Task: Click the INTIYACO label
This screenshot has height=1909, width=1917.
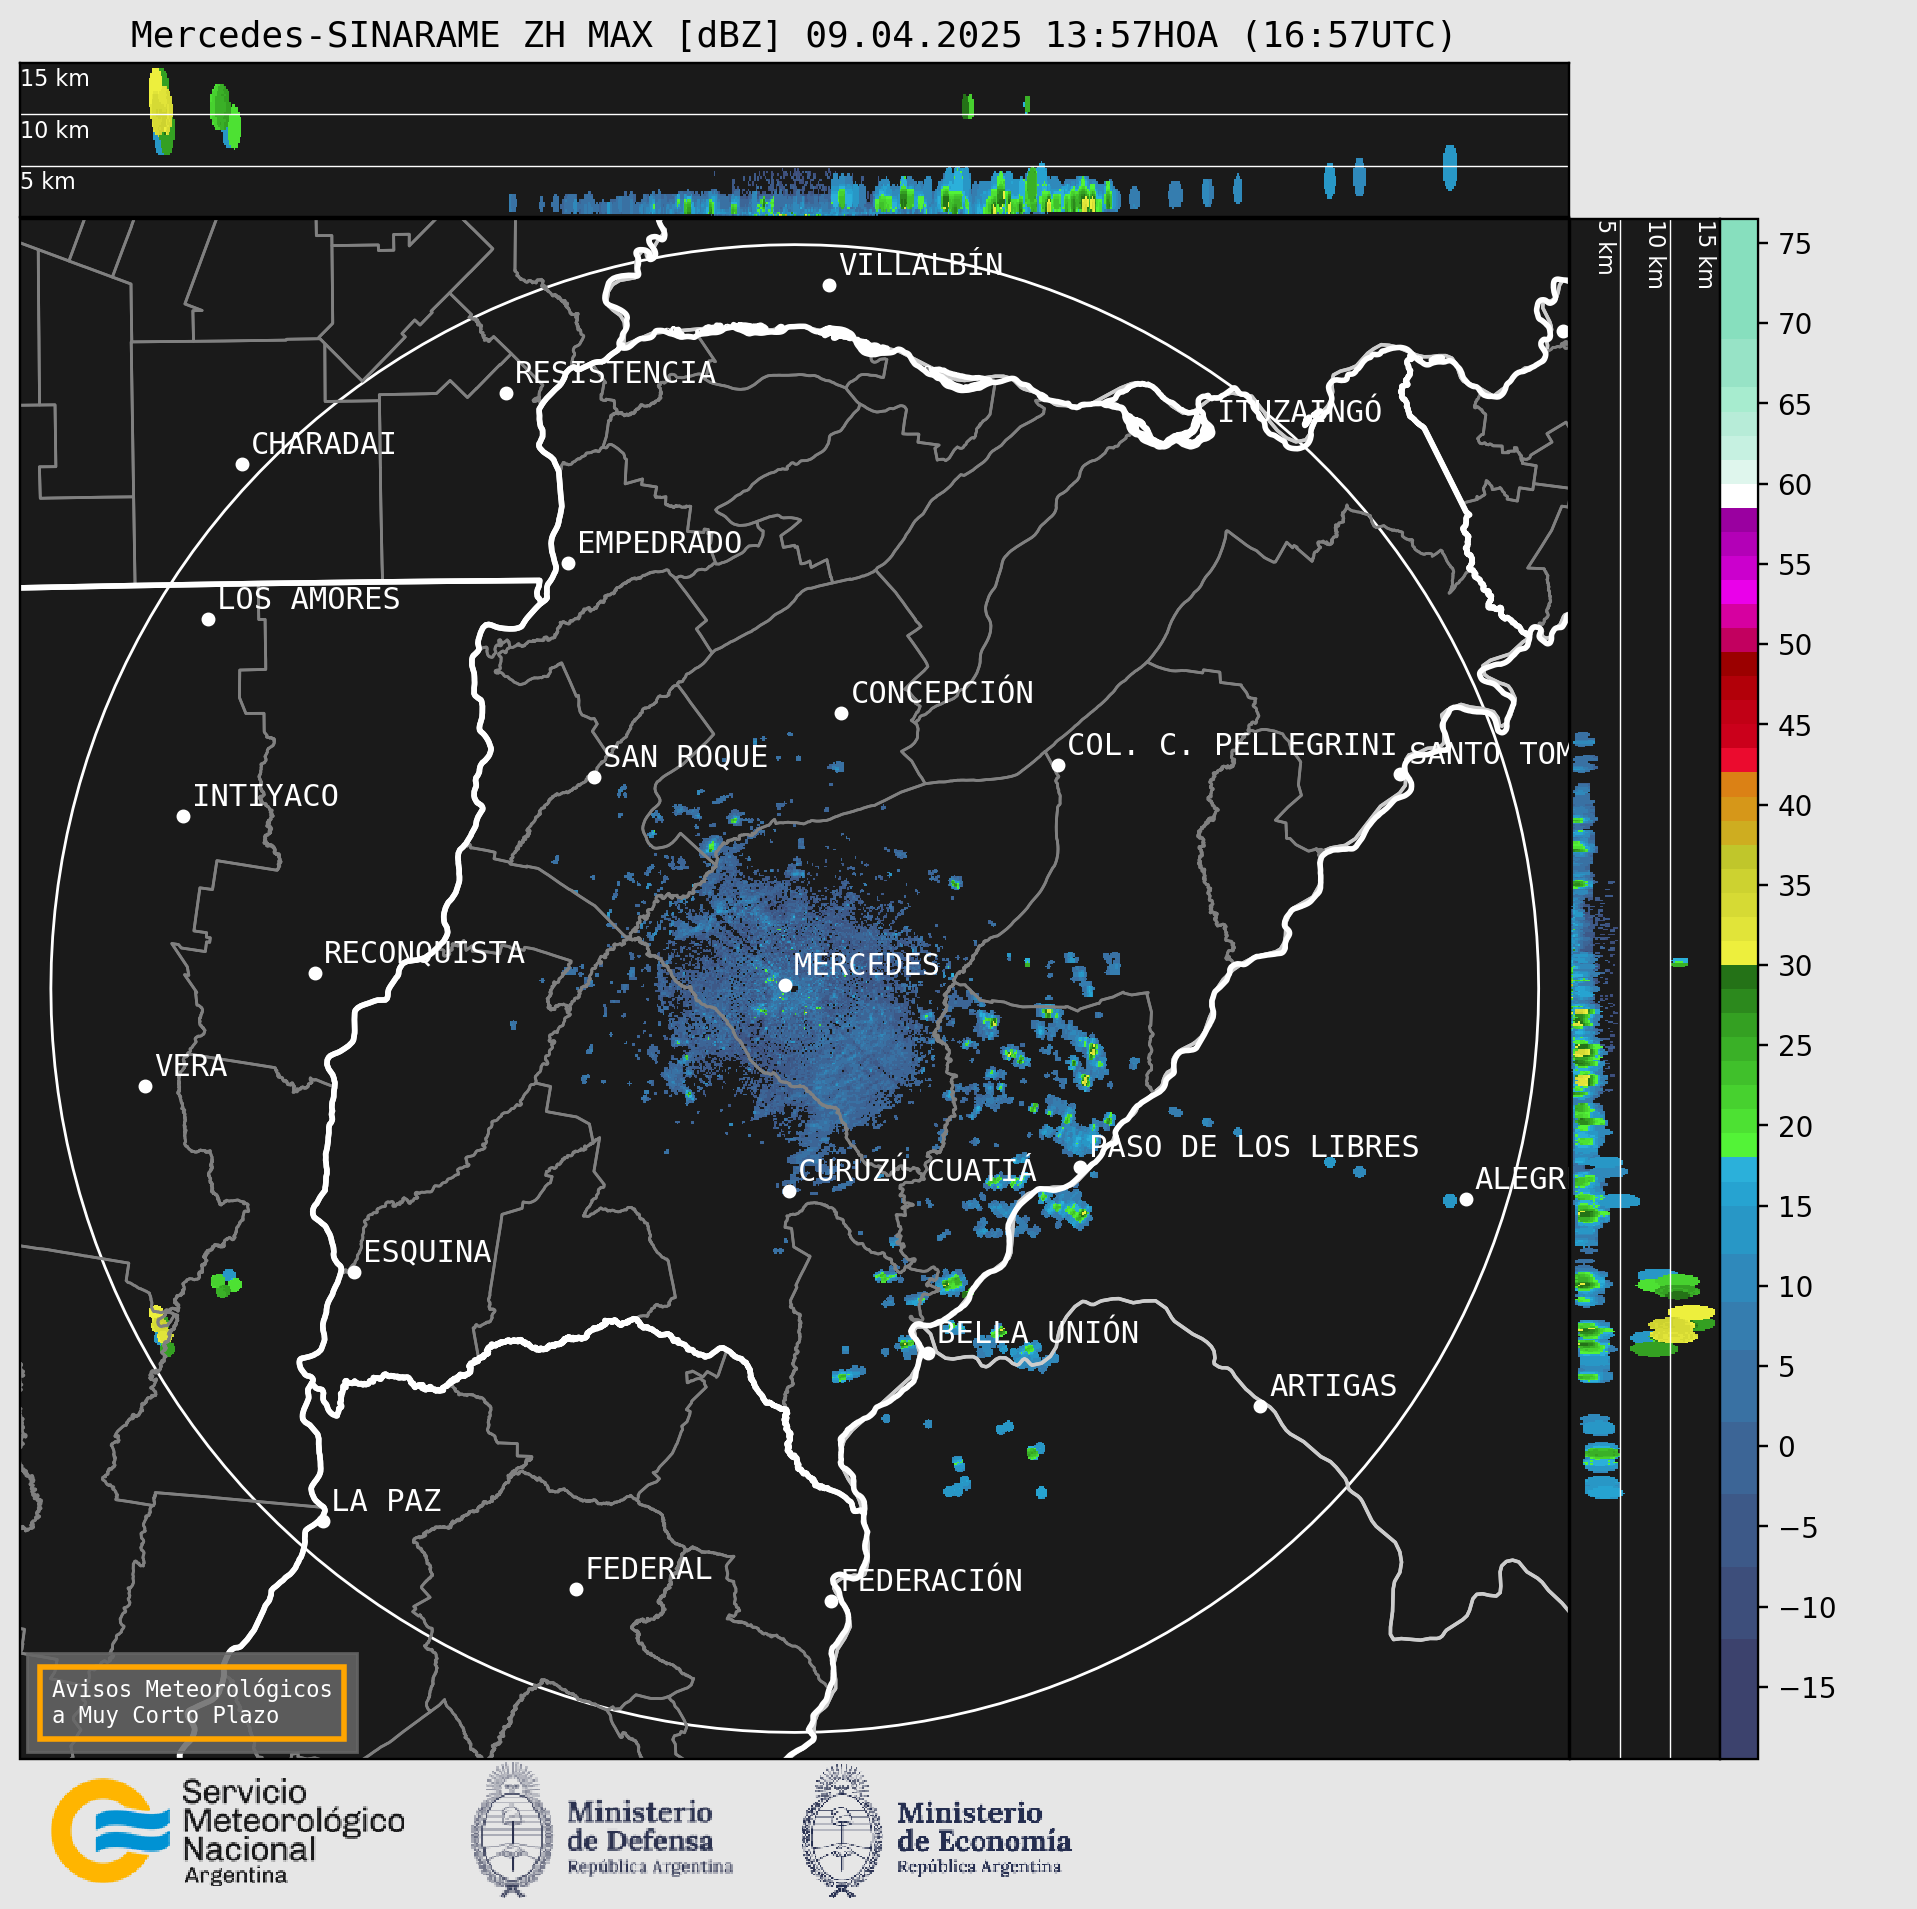Action: tap(265, 795)
